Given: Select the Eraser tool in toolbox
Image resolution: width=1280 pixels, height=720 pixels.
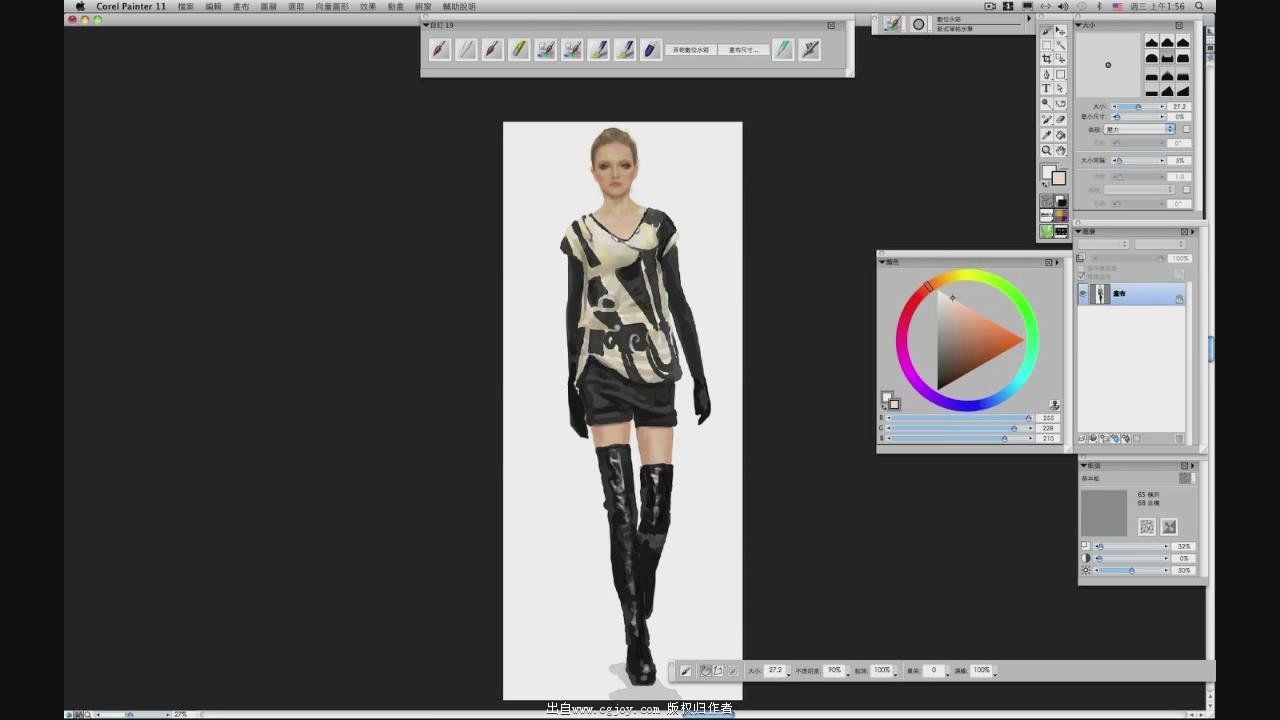Looking at the screenshot, I should click(x=1061, y=119).
